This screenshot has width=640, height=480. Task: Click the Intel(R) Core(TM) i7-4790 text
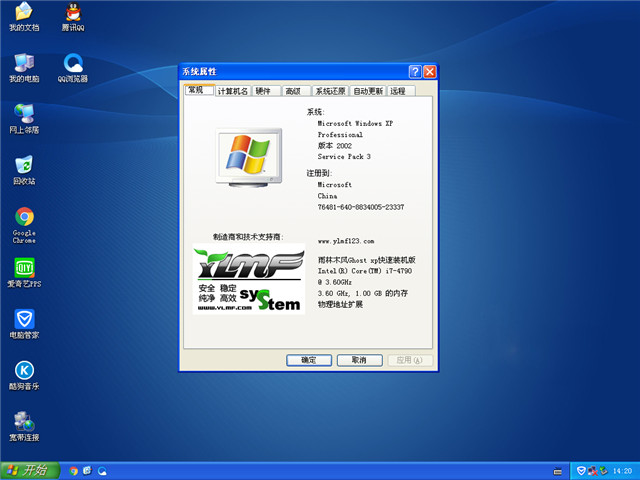pos(365,271)
